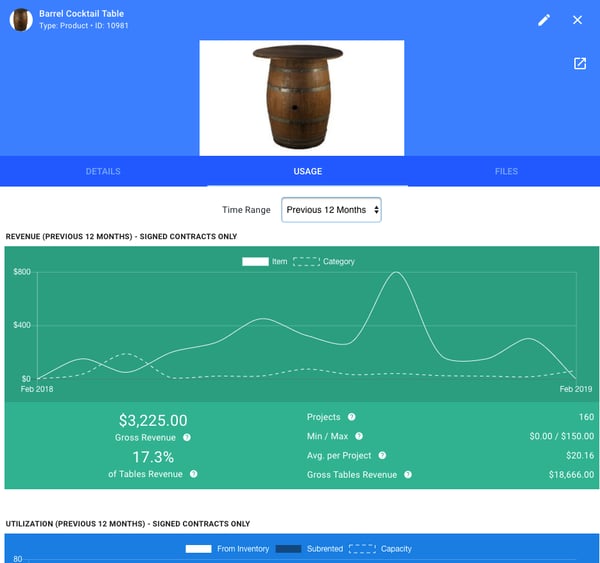600x563 pixels.
Task: Toggle the Capacity legend item
Action: point(380,549)
